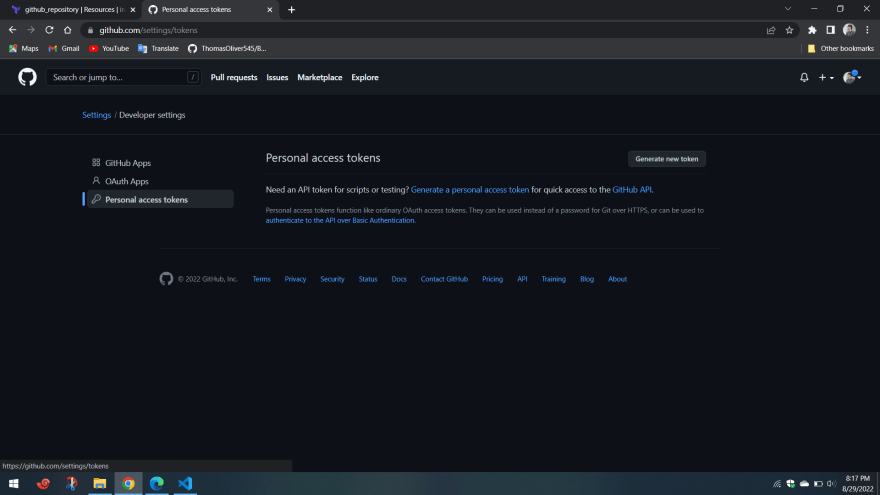Open the Terms footer link
Viewport: 880px width, 495px height.
[x=261, y=279]
